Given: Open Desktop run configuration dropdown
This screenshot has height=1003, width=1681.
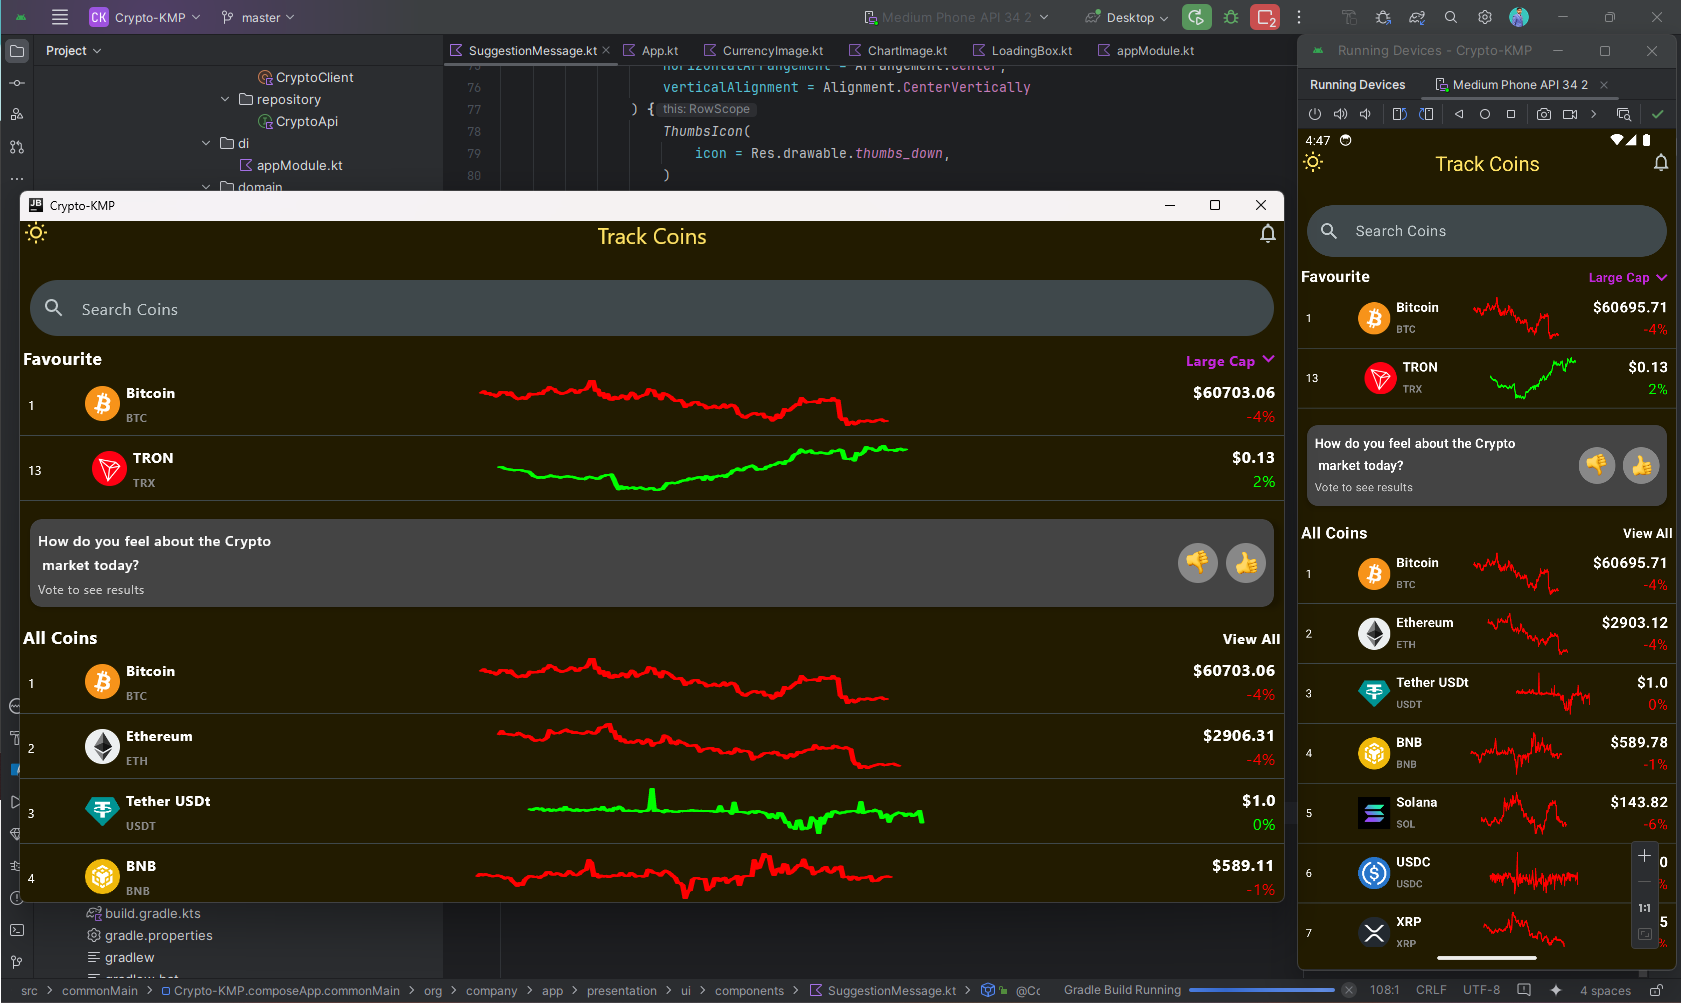Looking at the screenshot, I should click(1127, 17).
